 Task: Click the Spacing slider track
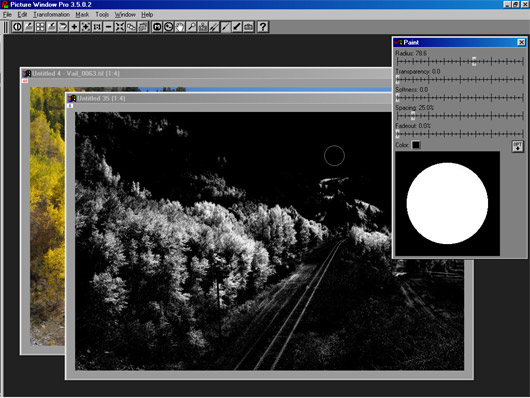460,116
